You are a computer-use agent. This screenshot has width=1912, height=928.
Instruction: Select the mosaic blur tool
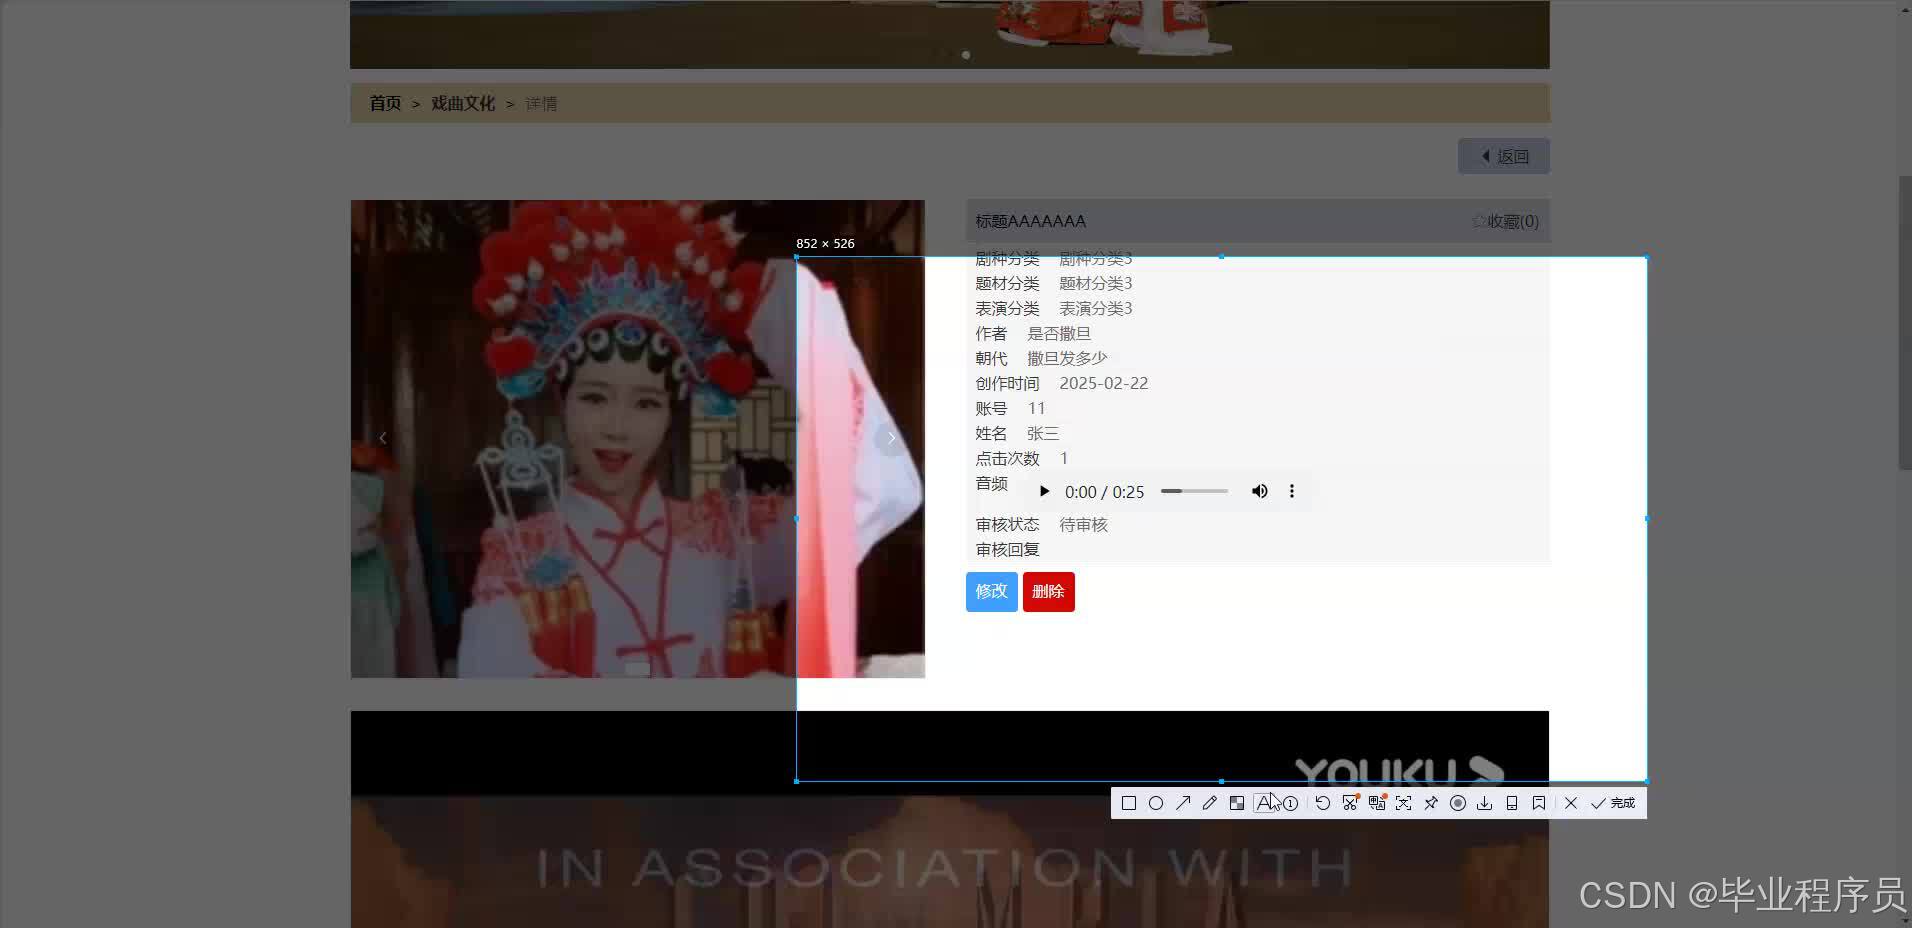click(1237, 803)
